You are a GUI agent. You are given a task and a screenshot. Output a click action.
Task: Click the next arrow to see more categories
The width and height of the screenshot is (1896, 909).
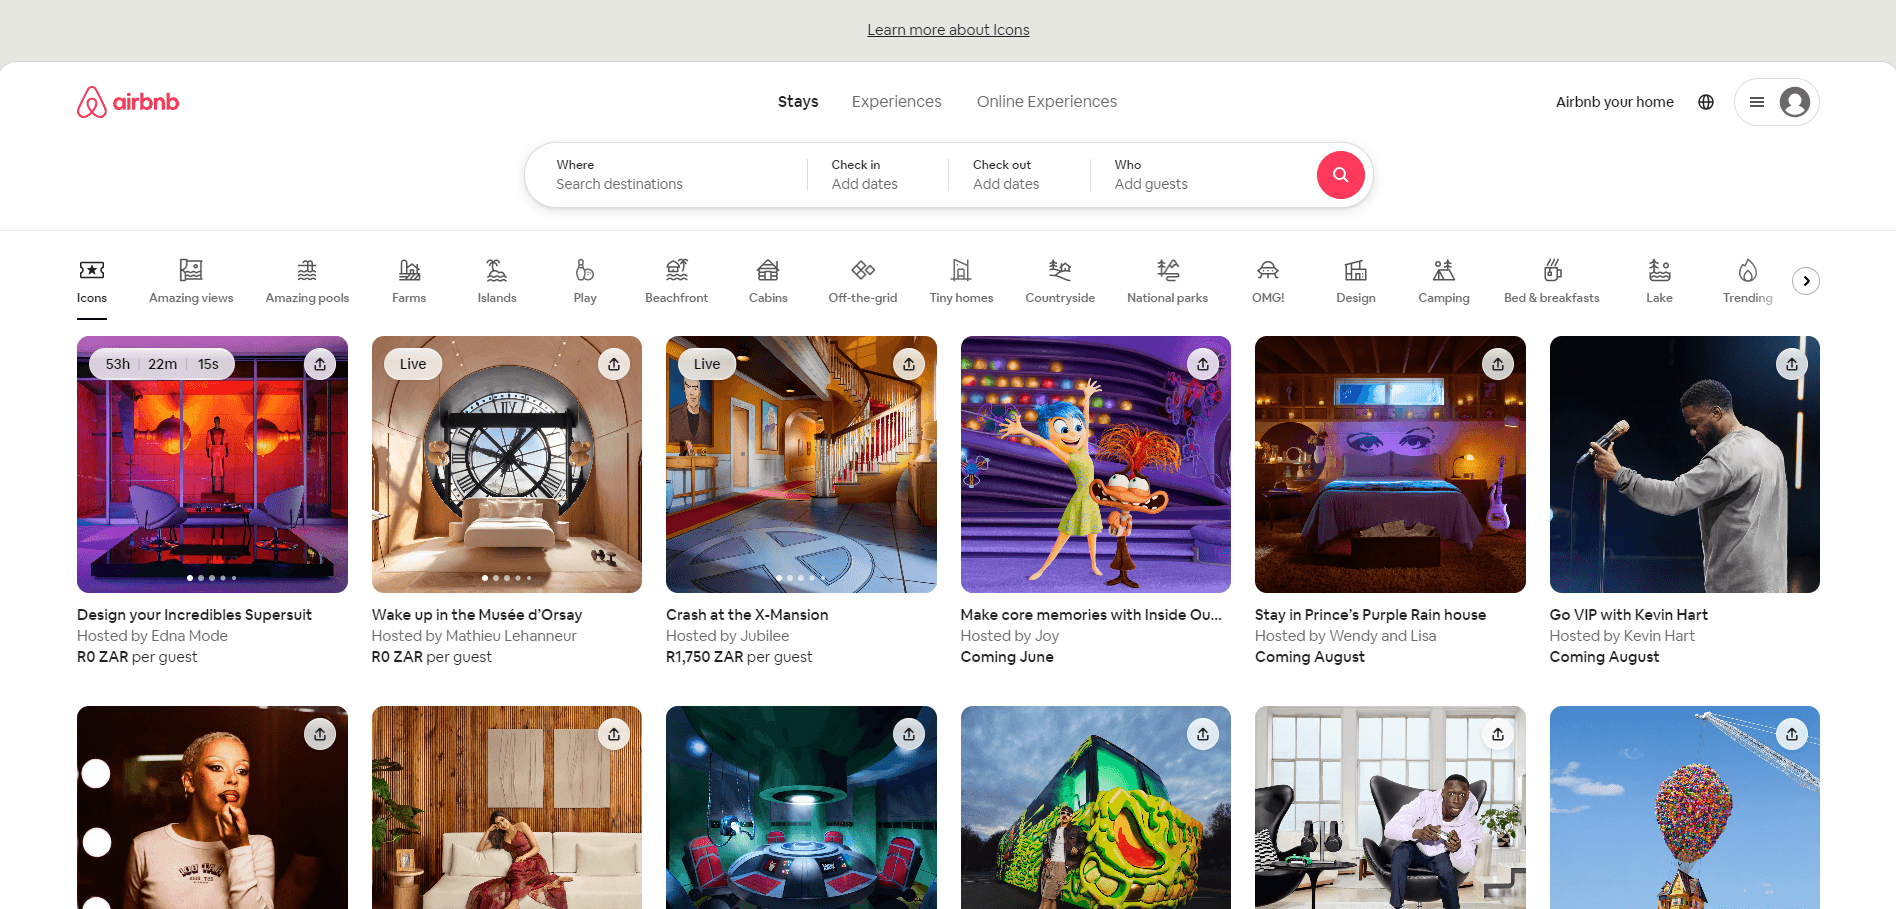(x=1806, y=281)
